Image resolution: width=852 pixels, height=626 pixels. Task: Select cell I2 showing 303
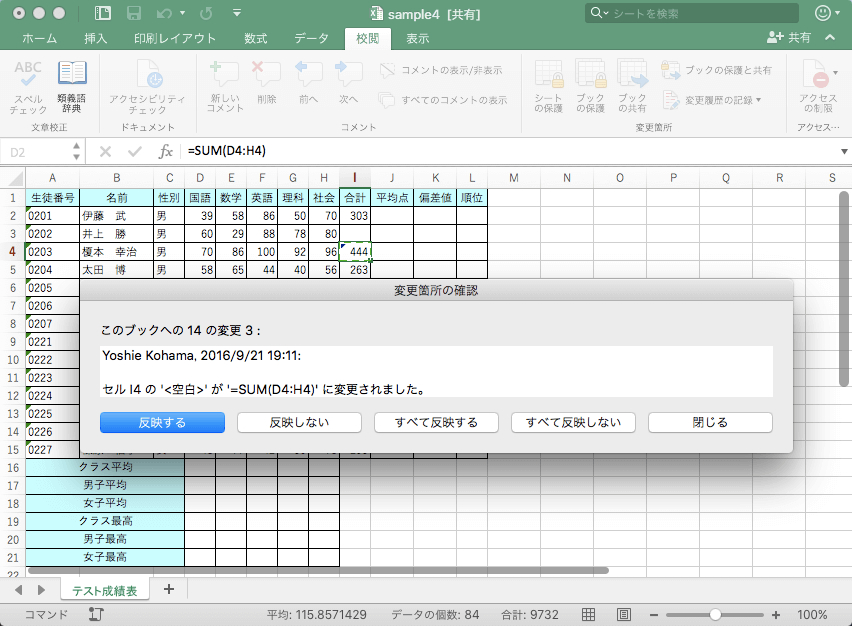(x=355, y=216)
